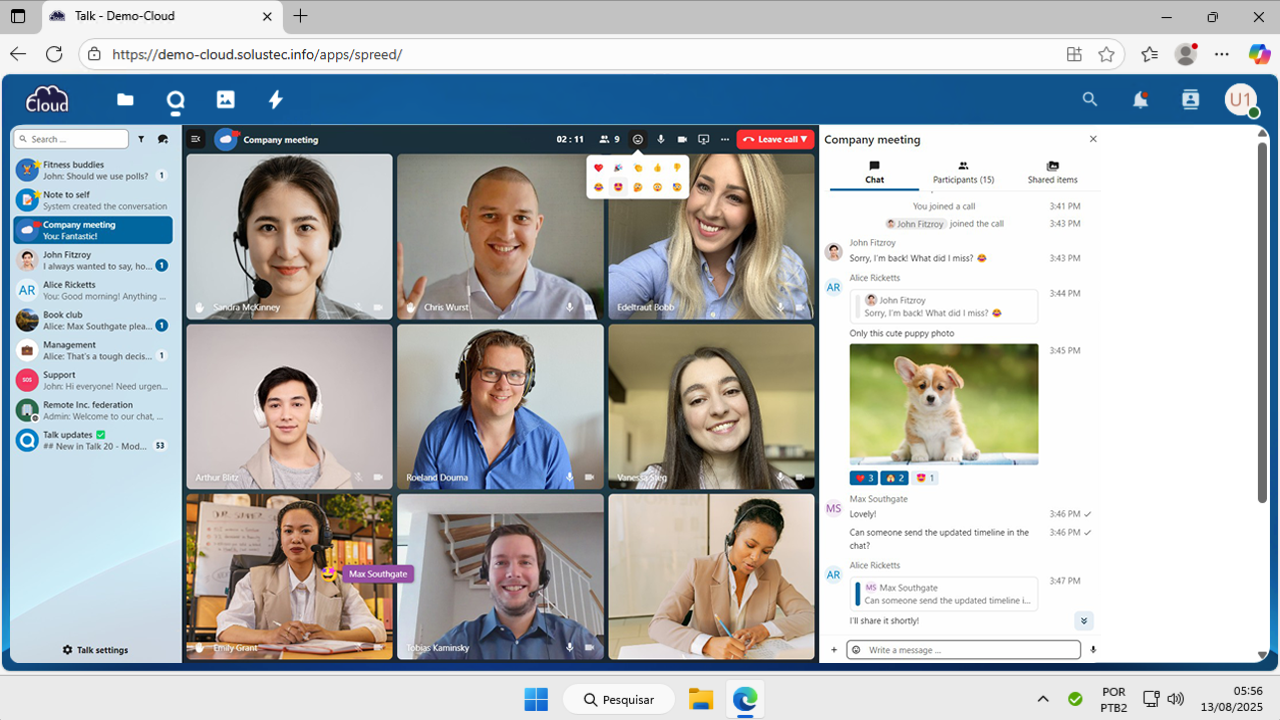Image resolution: width=1280 pixels, height=720 pixels.
Task: Record a voice message using chat microphone
Action: [1093, 650]
